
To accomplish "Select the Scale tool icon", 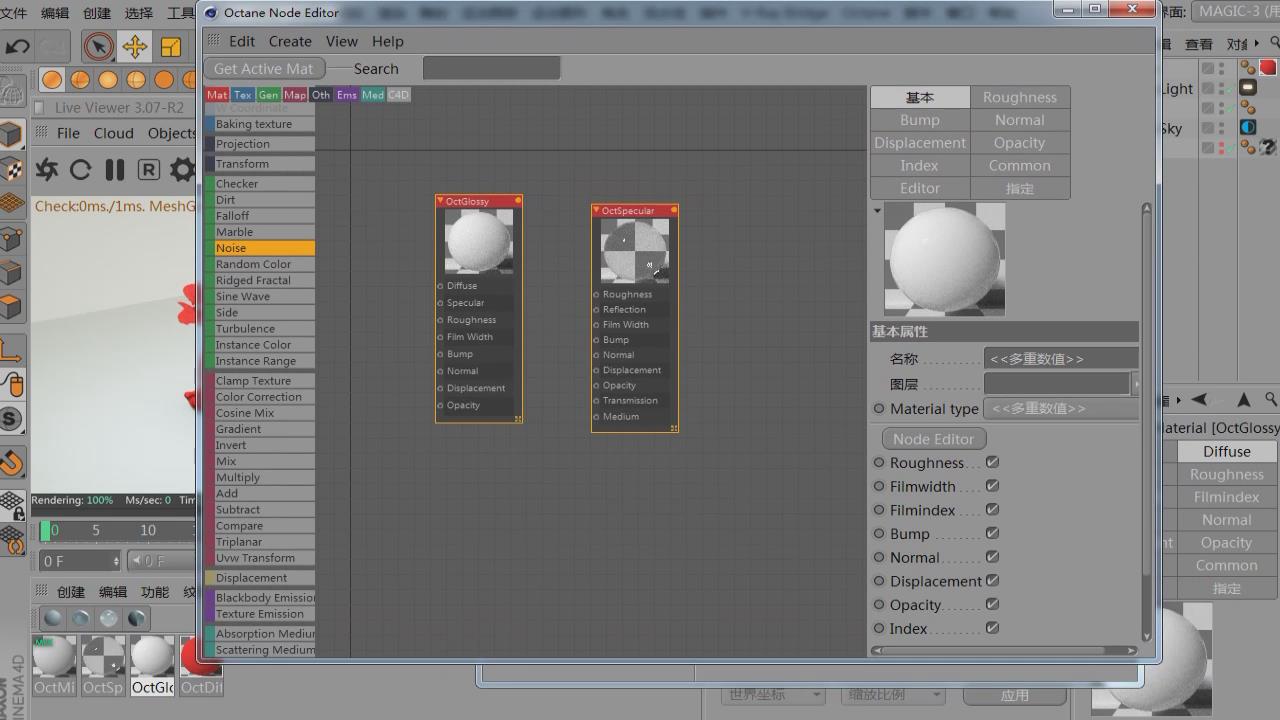I will (171, 46).
